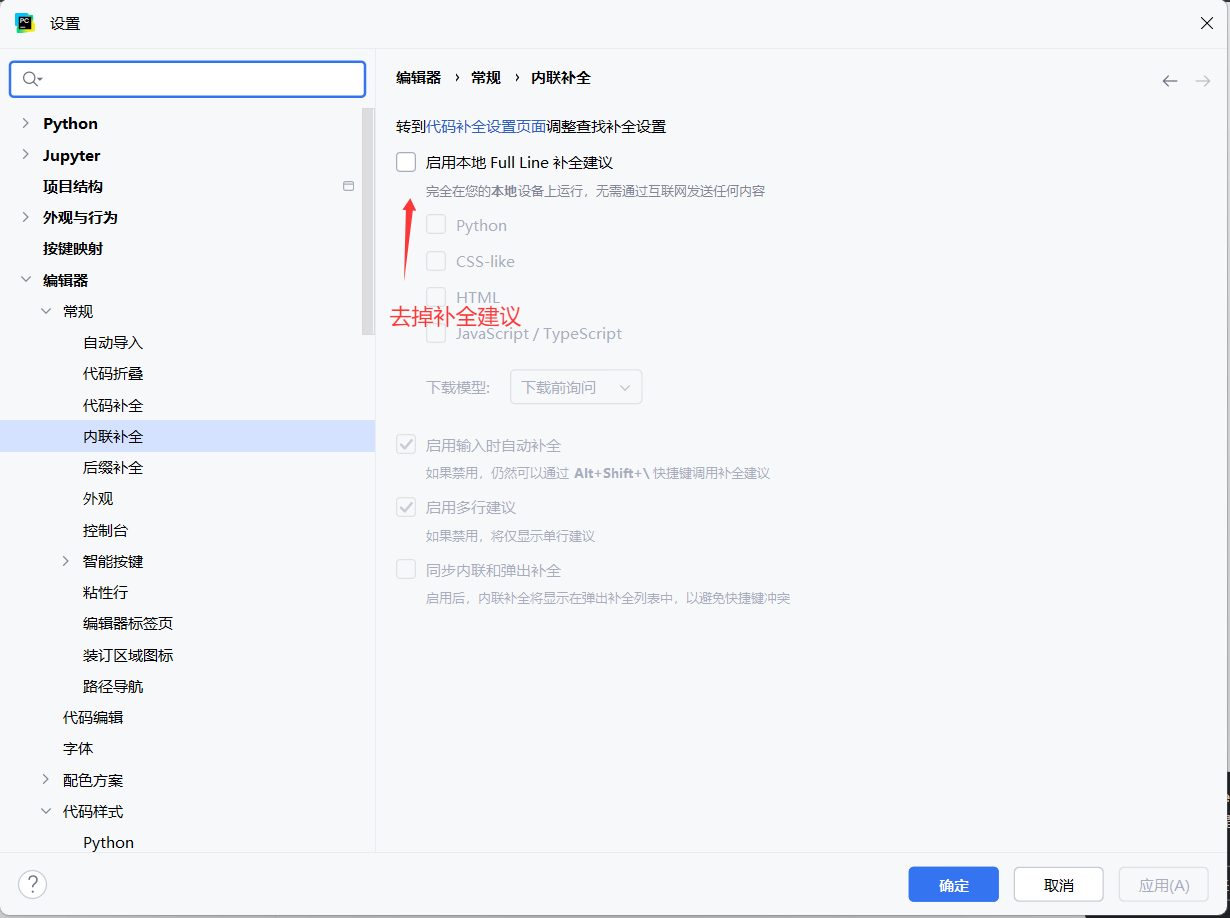Image resolution: width=1230 pixels, height=918 pixels.
Task: Click the back navigation arrow
Action: pyautogui.click(x=1169, y=81)
